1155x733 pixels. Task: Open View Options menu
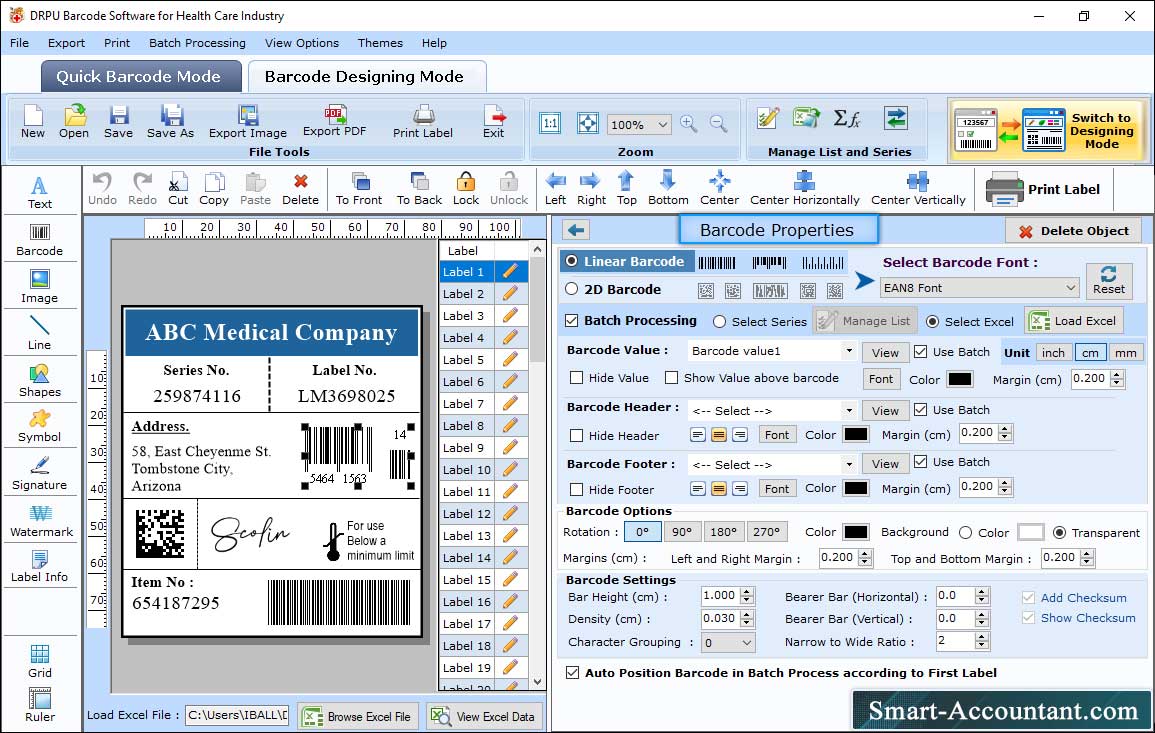click(x=302, y=43)
